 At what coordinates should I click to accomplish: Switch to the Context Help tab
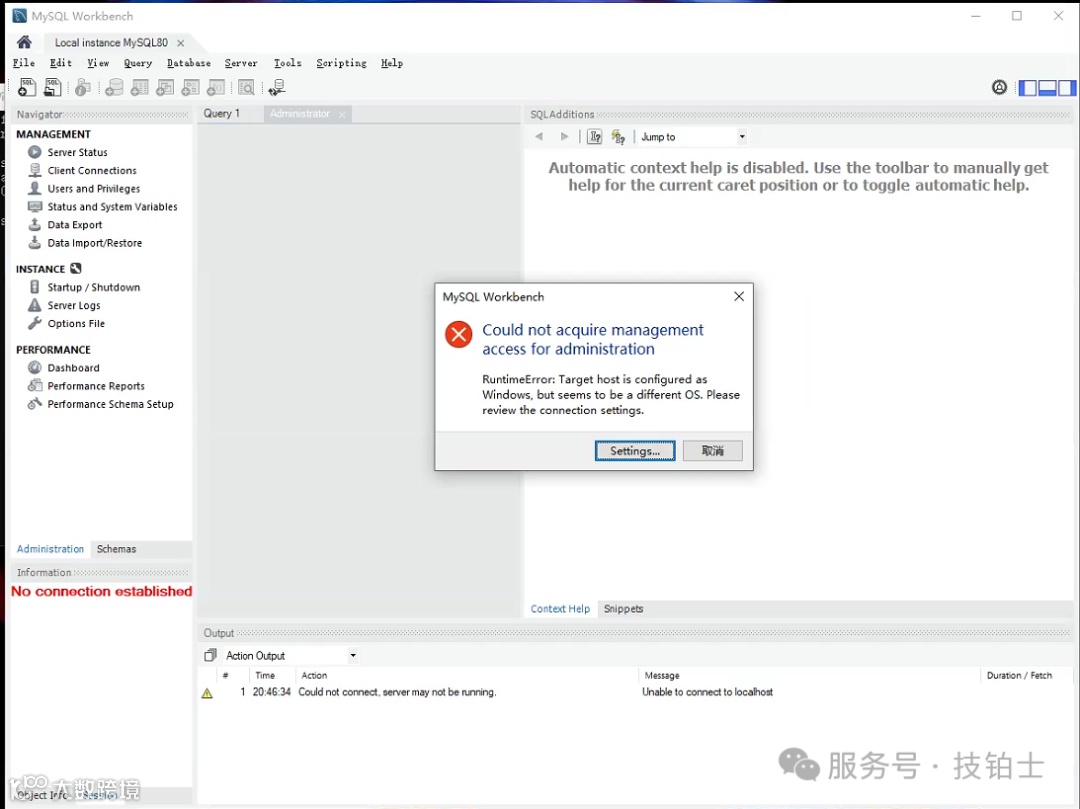click(x=560, y=609)
